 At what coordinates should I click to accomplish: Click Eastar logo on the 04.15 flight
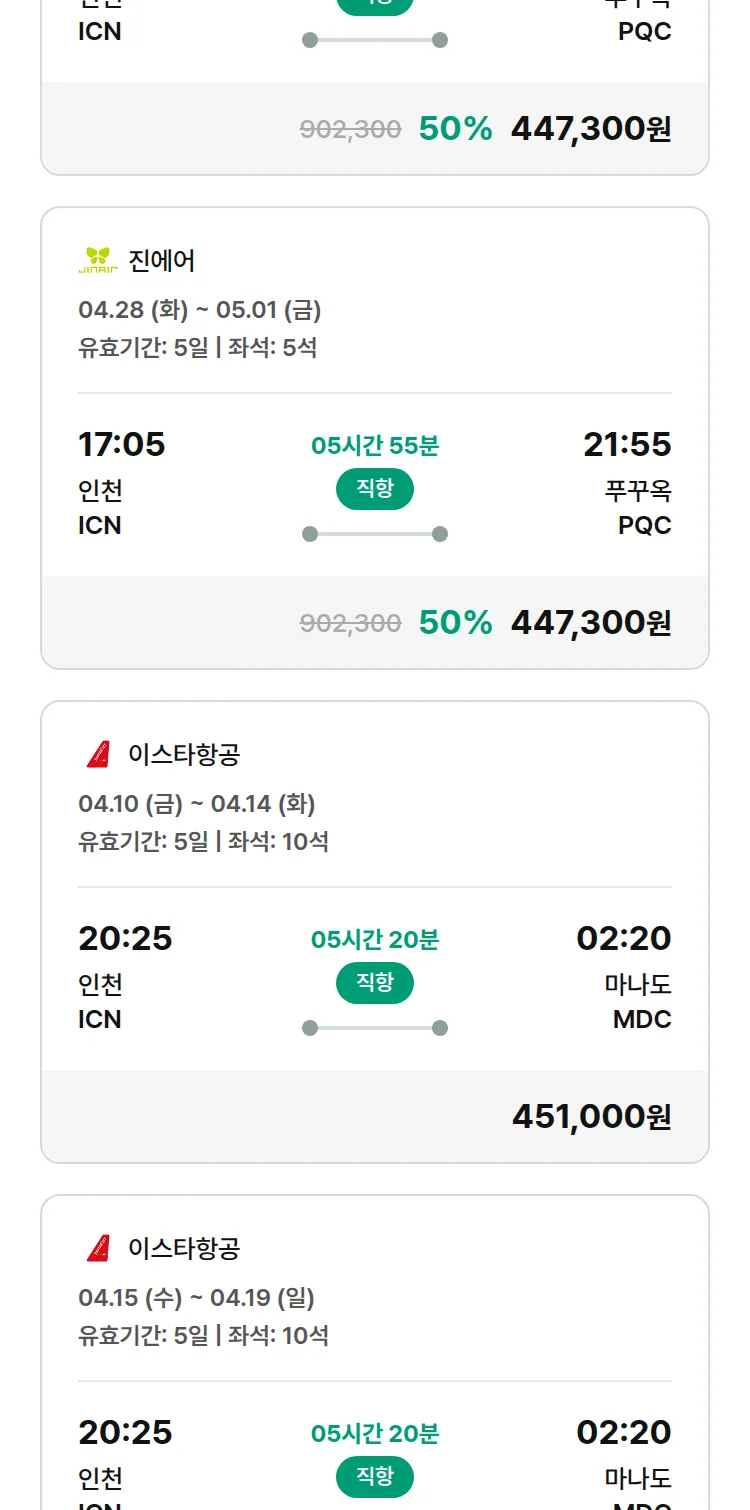click(x=98, y=1248)
